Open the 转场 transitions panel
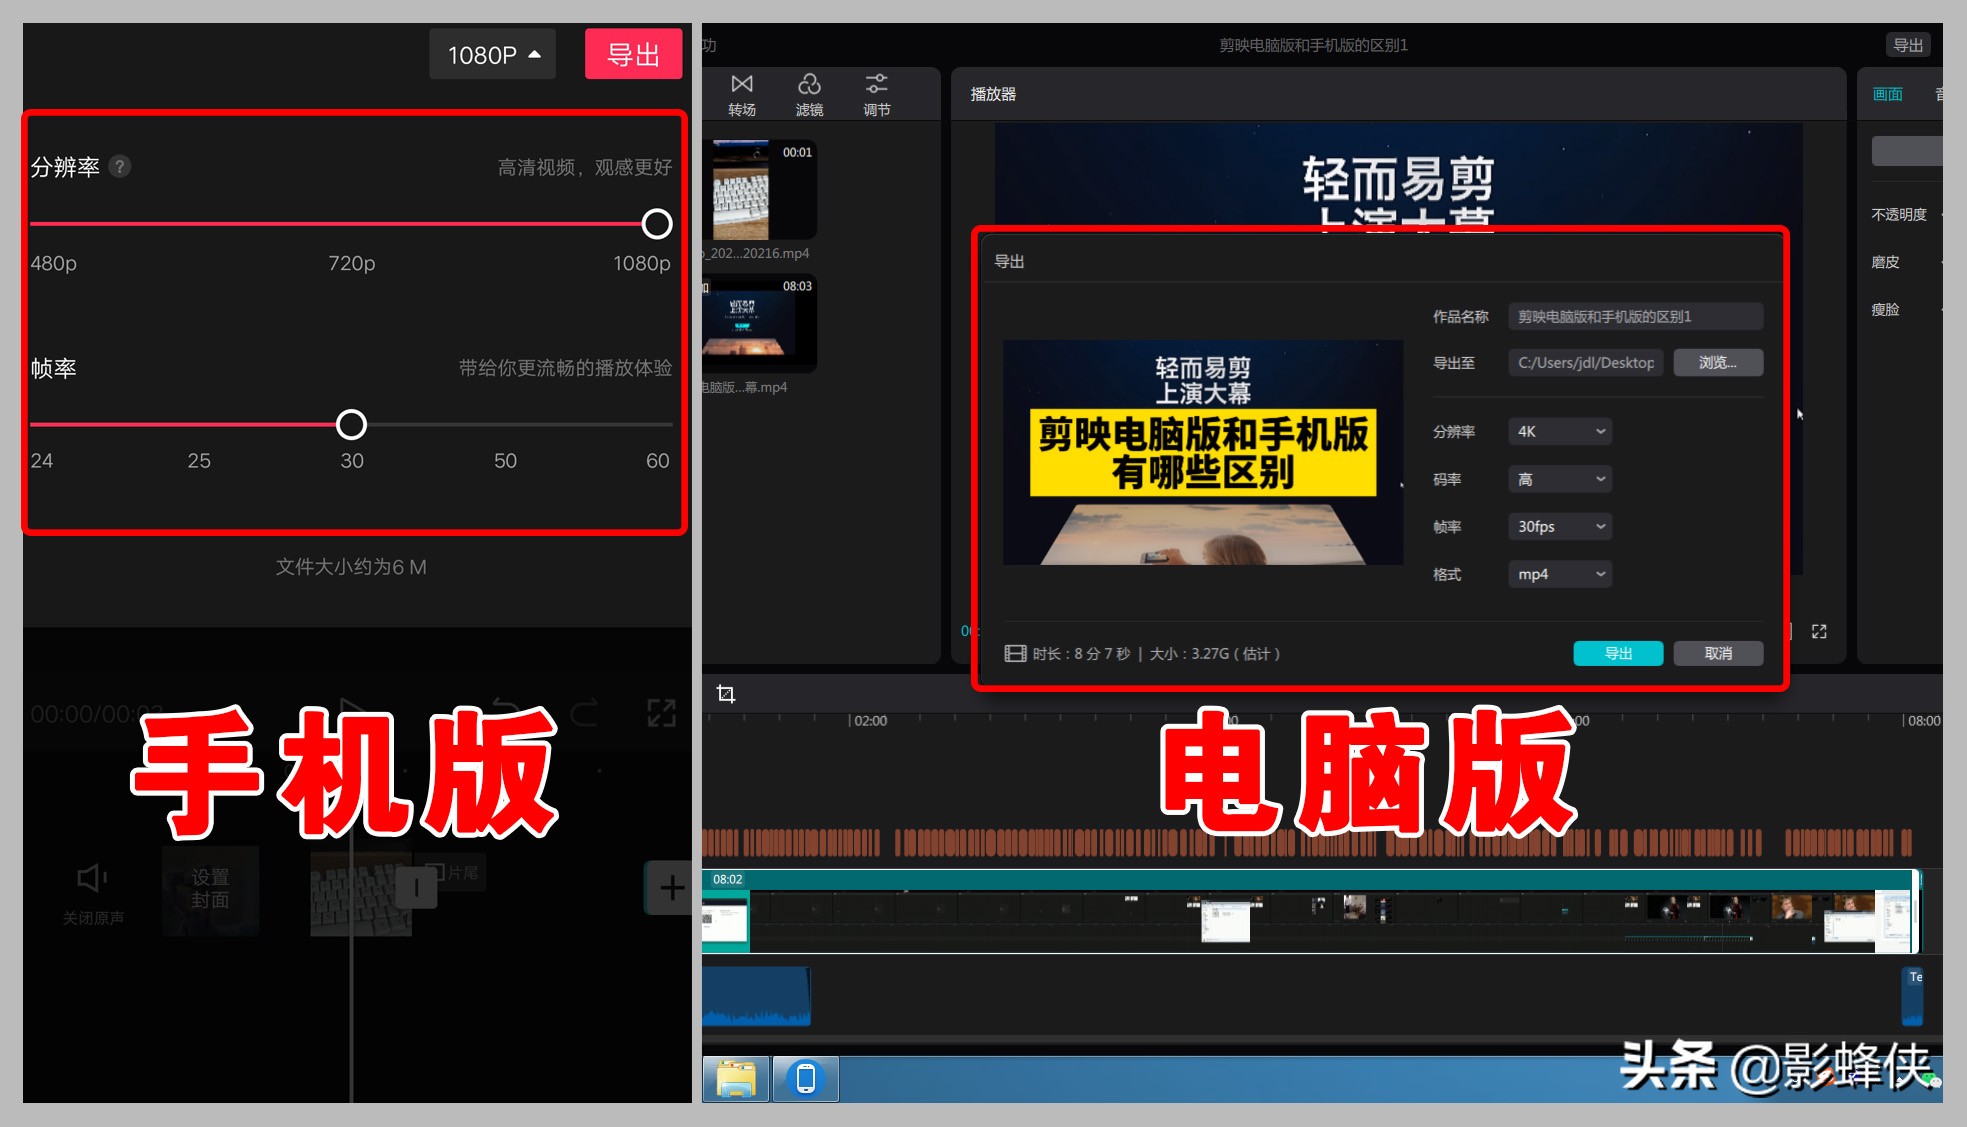The image size is (1967, 1127). click(x=741, y=93)
